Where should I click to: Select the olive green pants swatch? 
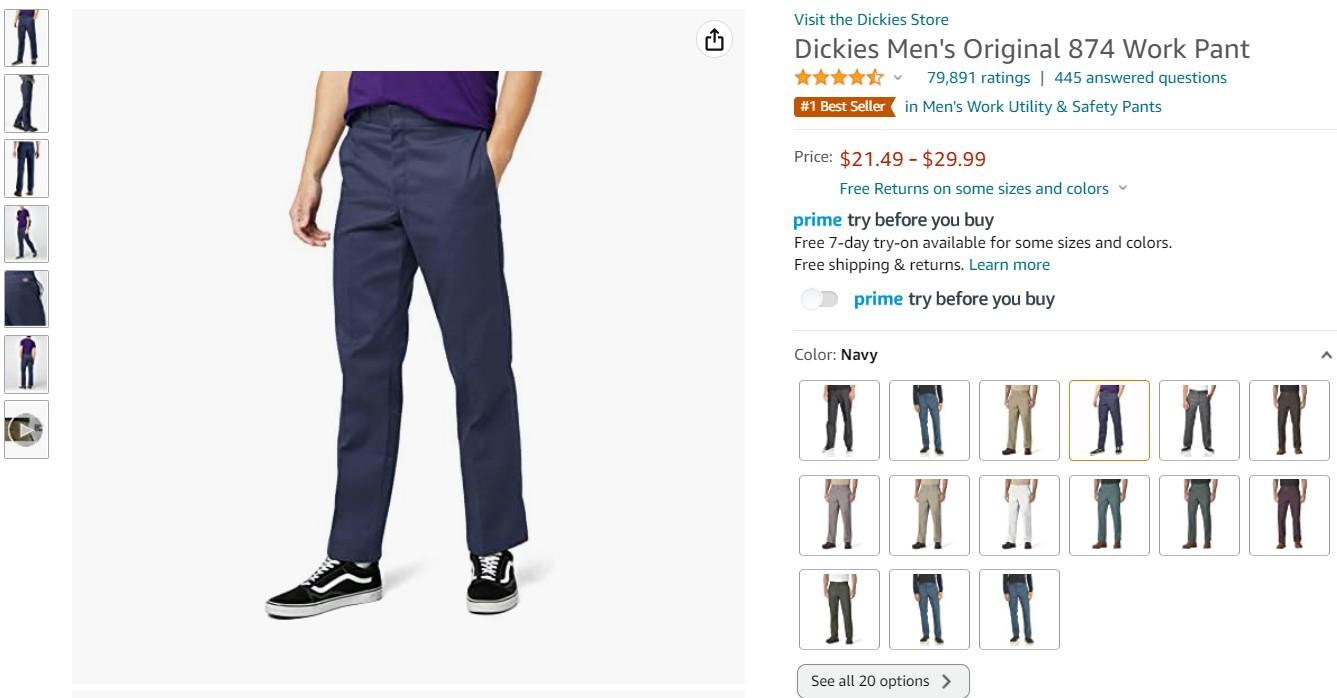point(839,609)
